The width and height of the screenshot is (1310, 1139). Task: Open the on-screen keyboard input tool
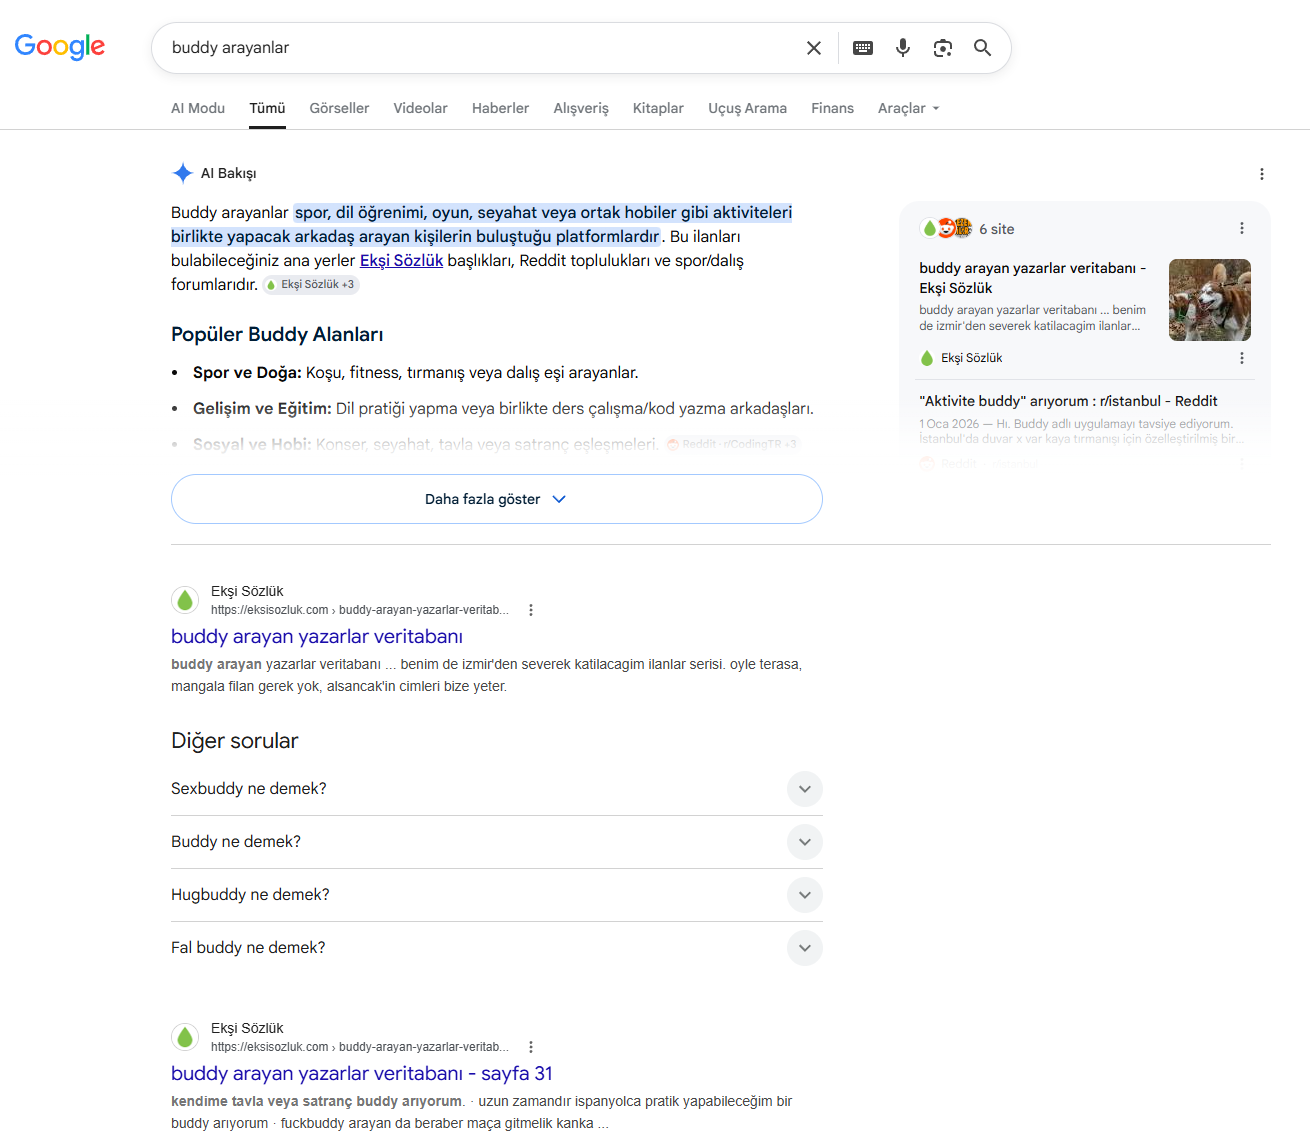pyautogui.click(x=863, y=48)
